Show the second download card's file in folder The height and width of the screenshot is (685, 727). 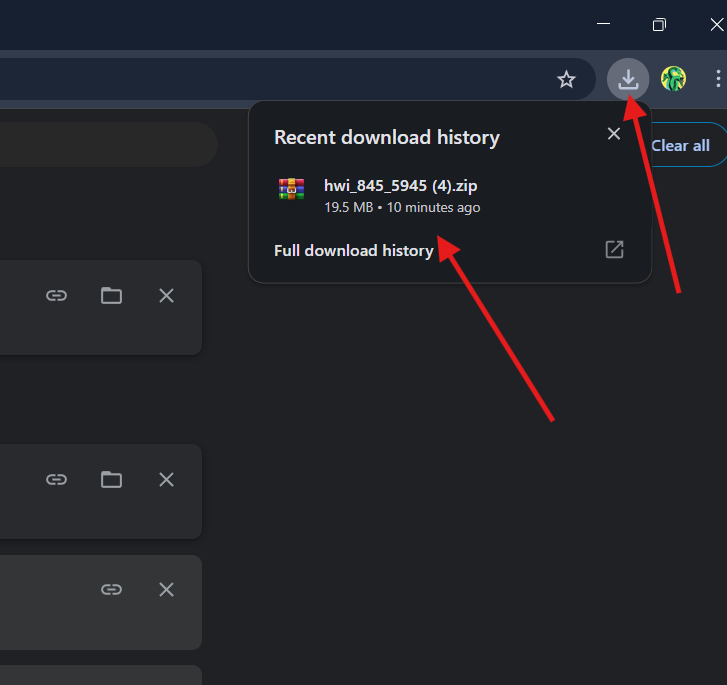[111, 480]
